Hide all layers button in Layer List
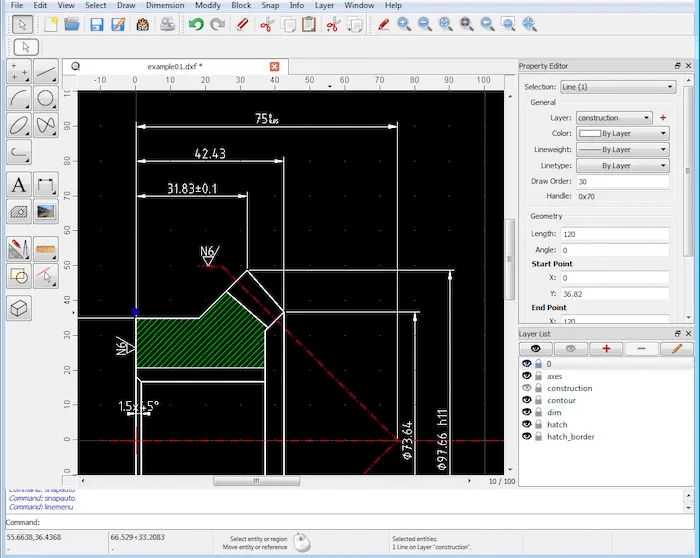700x558 pixels. tap(571, 349)
